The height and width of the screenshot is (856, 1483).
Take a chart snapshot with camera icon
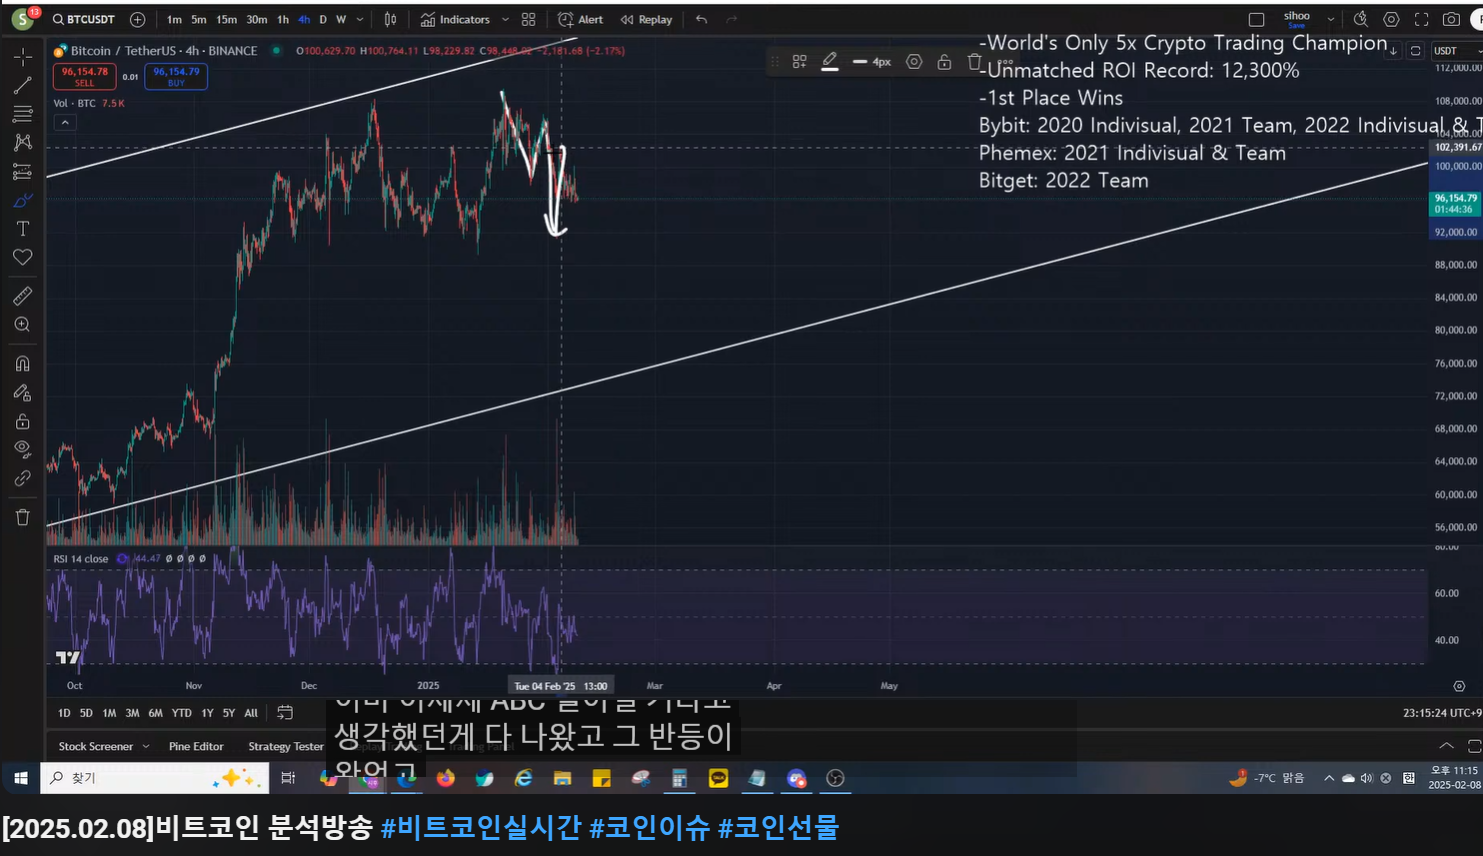coord(1451,19)
